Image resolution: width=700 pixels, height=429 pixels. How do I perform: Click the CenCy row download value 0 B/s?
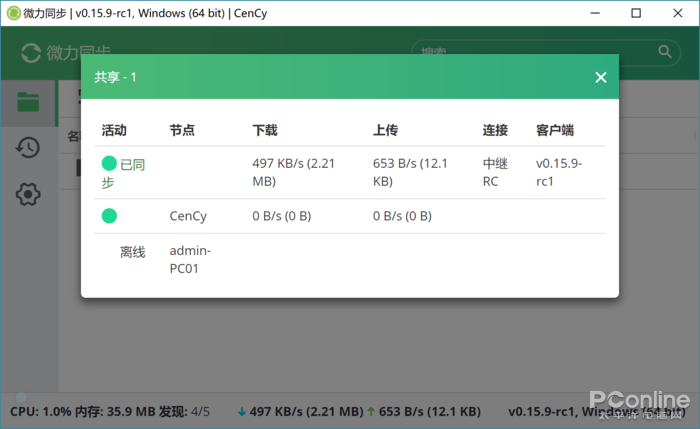coord(282,216)
